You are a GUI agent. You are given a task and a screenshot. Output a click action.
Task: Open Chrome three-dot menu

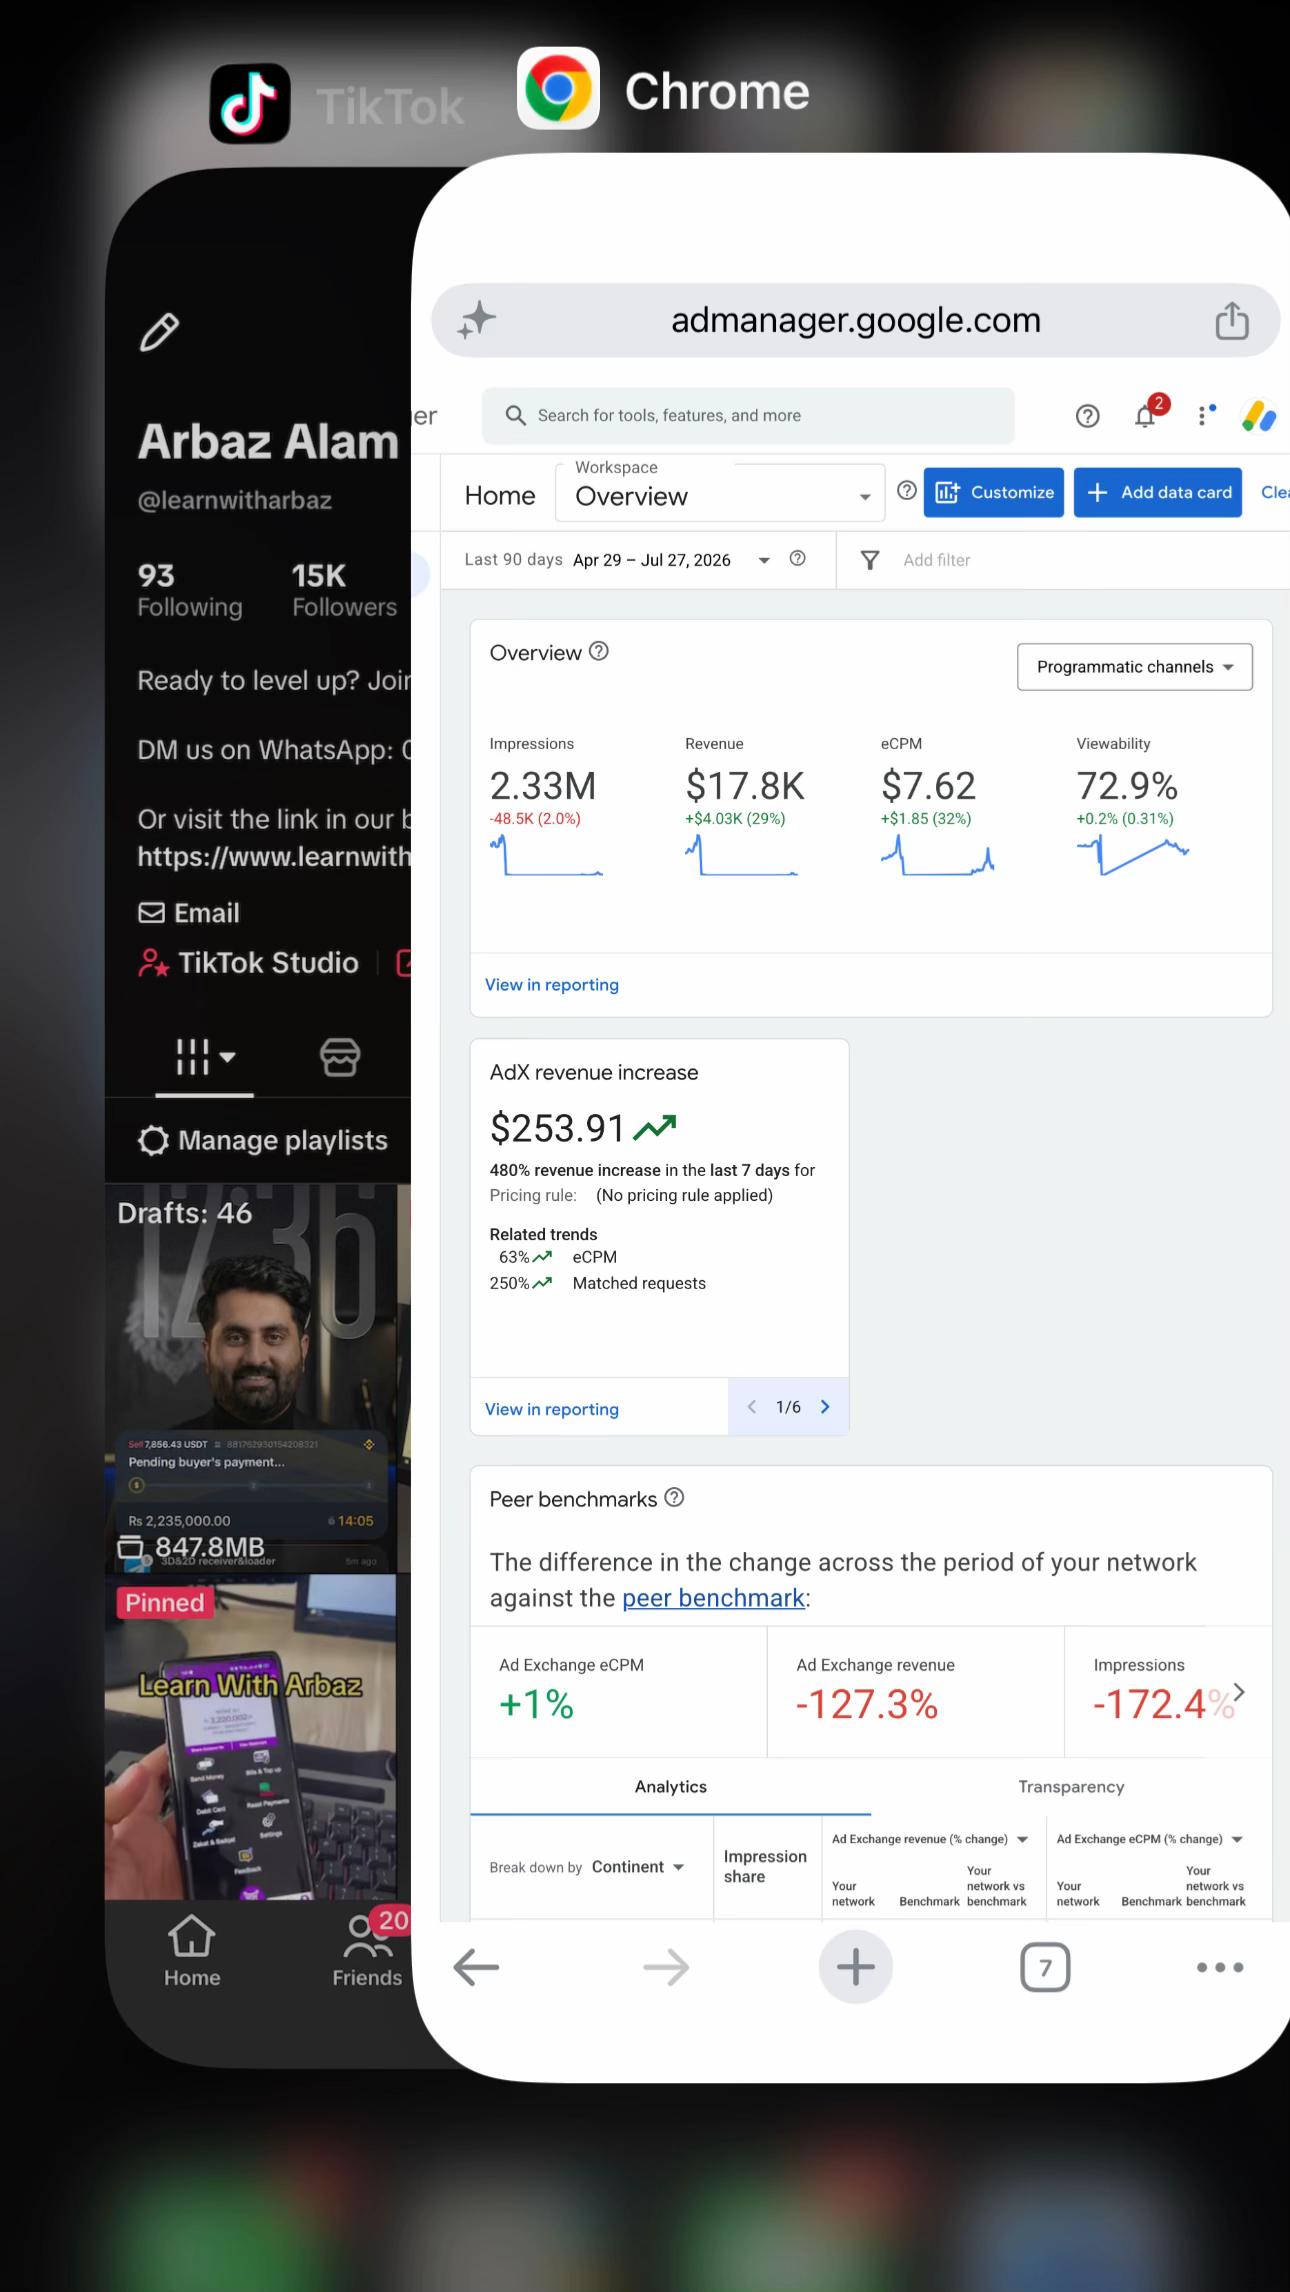click(1220, 1967)
